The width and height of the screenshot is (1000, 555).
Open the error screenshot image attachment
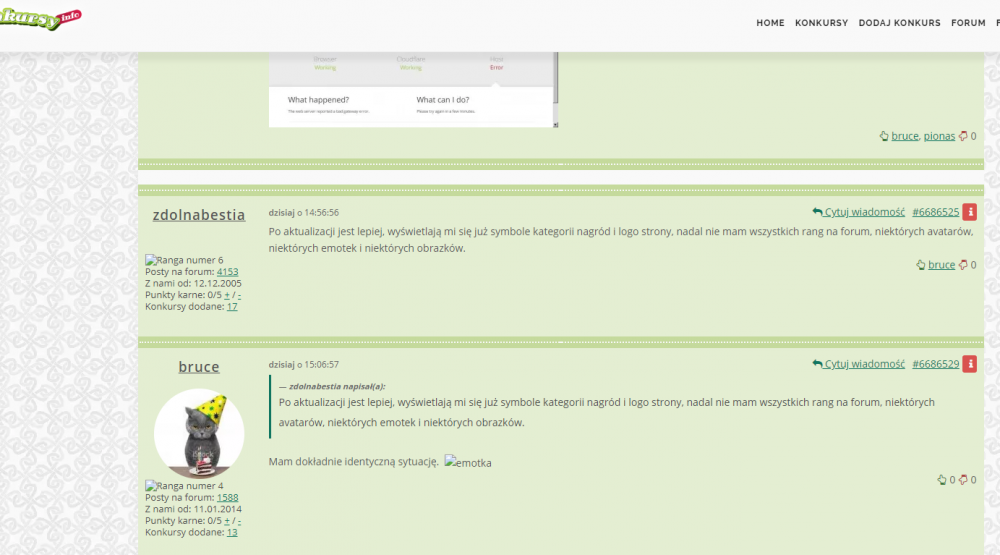(412, 90)
